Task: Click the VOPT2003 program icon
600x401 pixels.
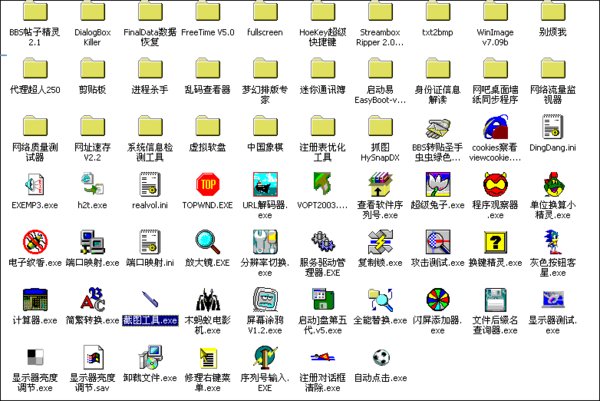Action: tap(322, 185)
